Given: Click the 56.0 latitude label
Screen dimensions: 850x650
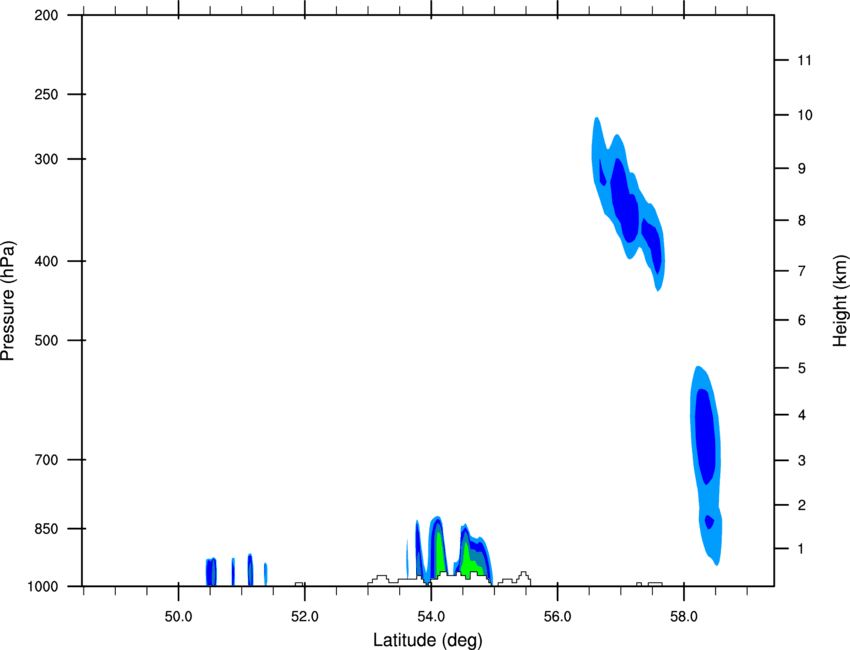Looking at the screenshot, I should coord(557,617).
